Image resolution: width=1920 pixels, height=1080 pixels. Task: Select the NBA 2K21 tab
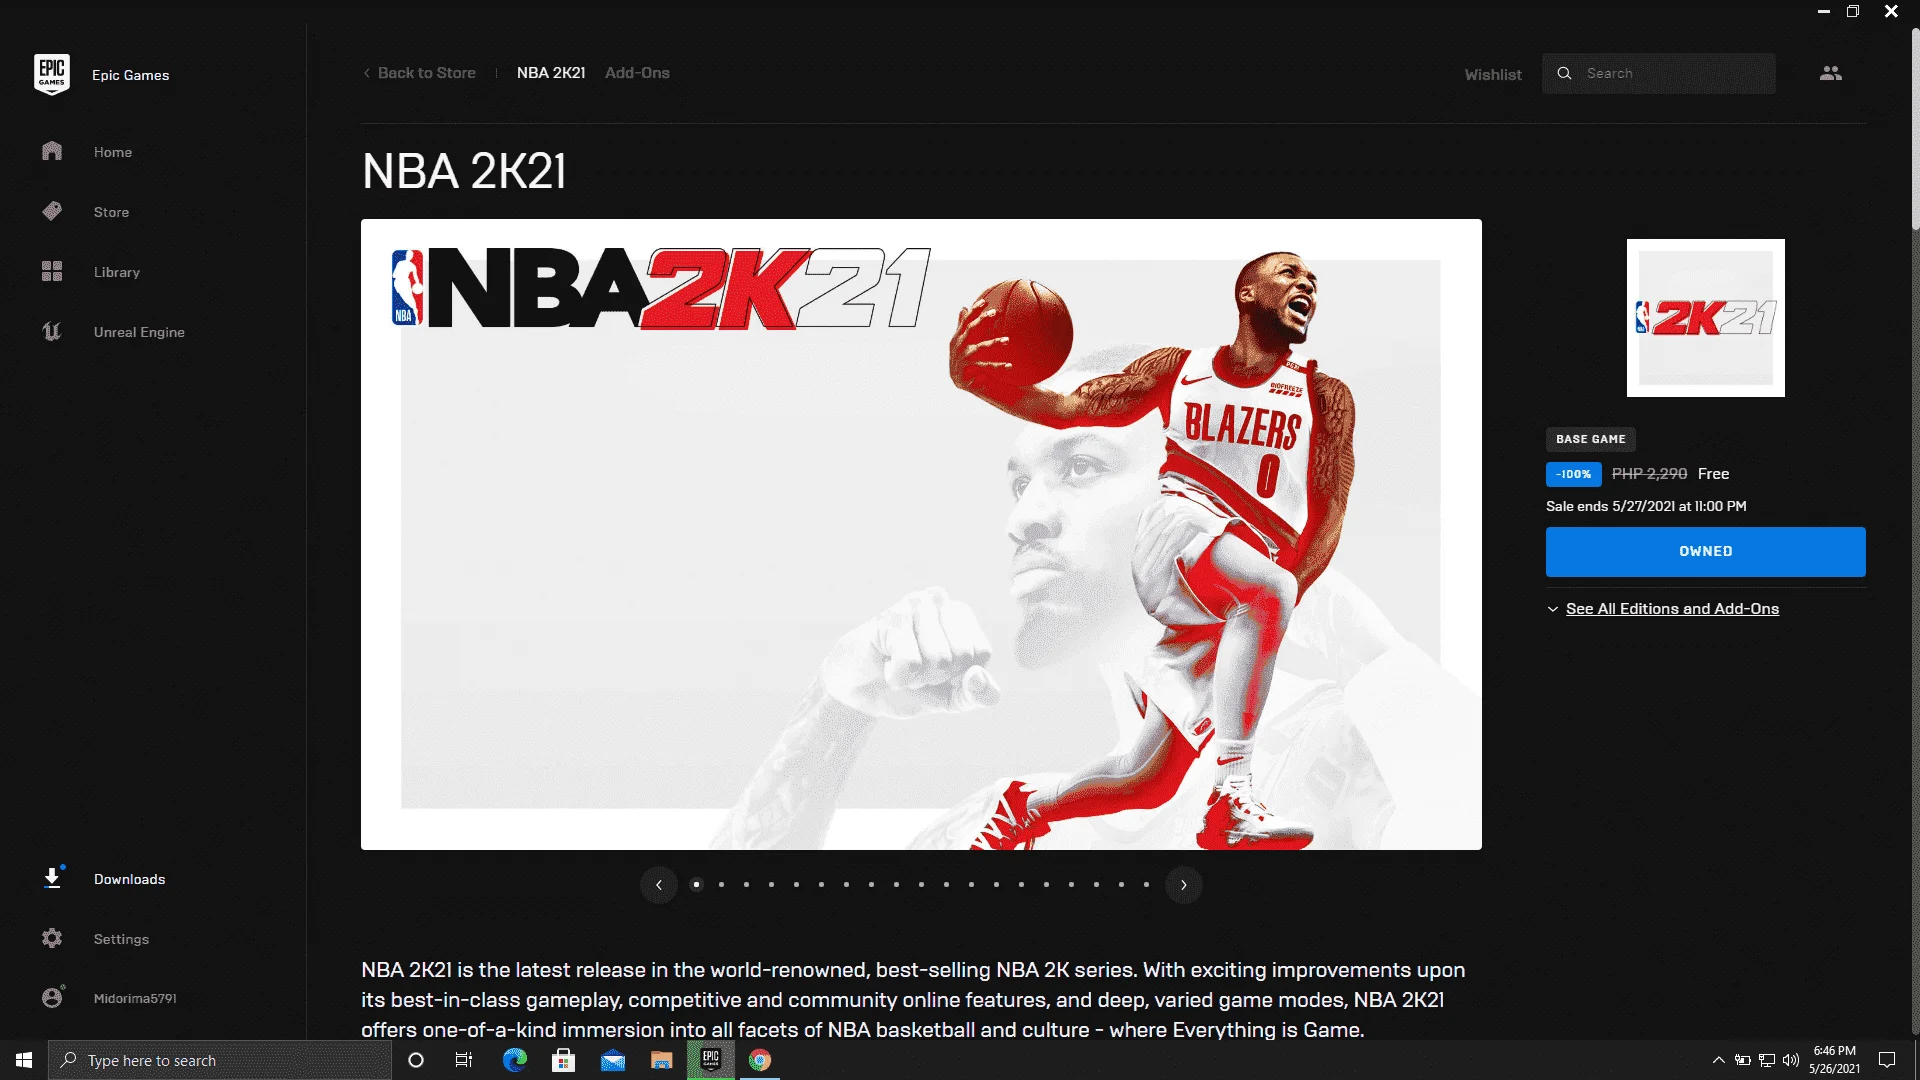(x=551, y=73)
